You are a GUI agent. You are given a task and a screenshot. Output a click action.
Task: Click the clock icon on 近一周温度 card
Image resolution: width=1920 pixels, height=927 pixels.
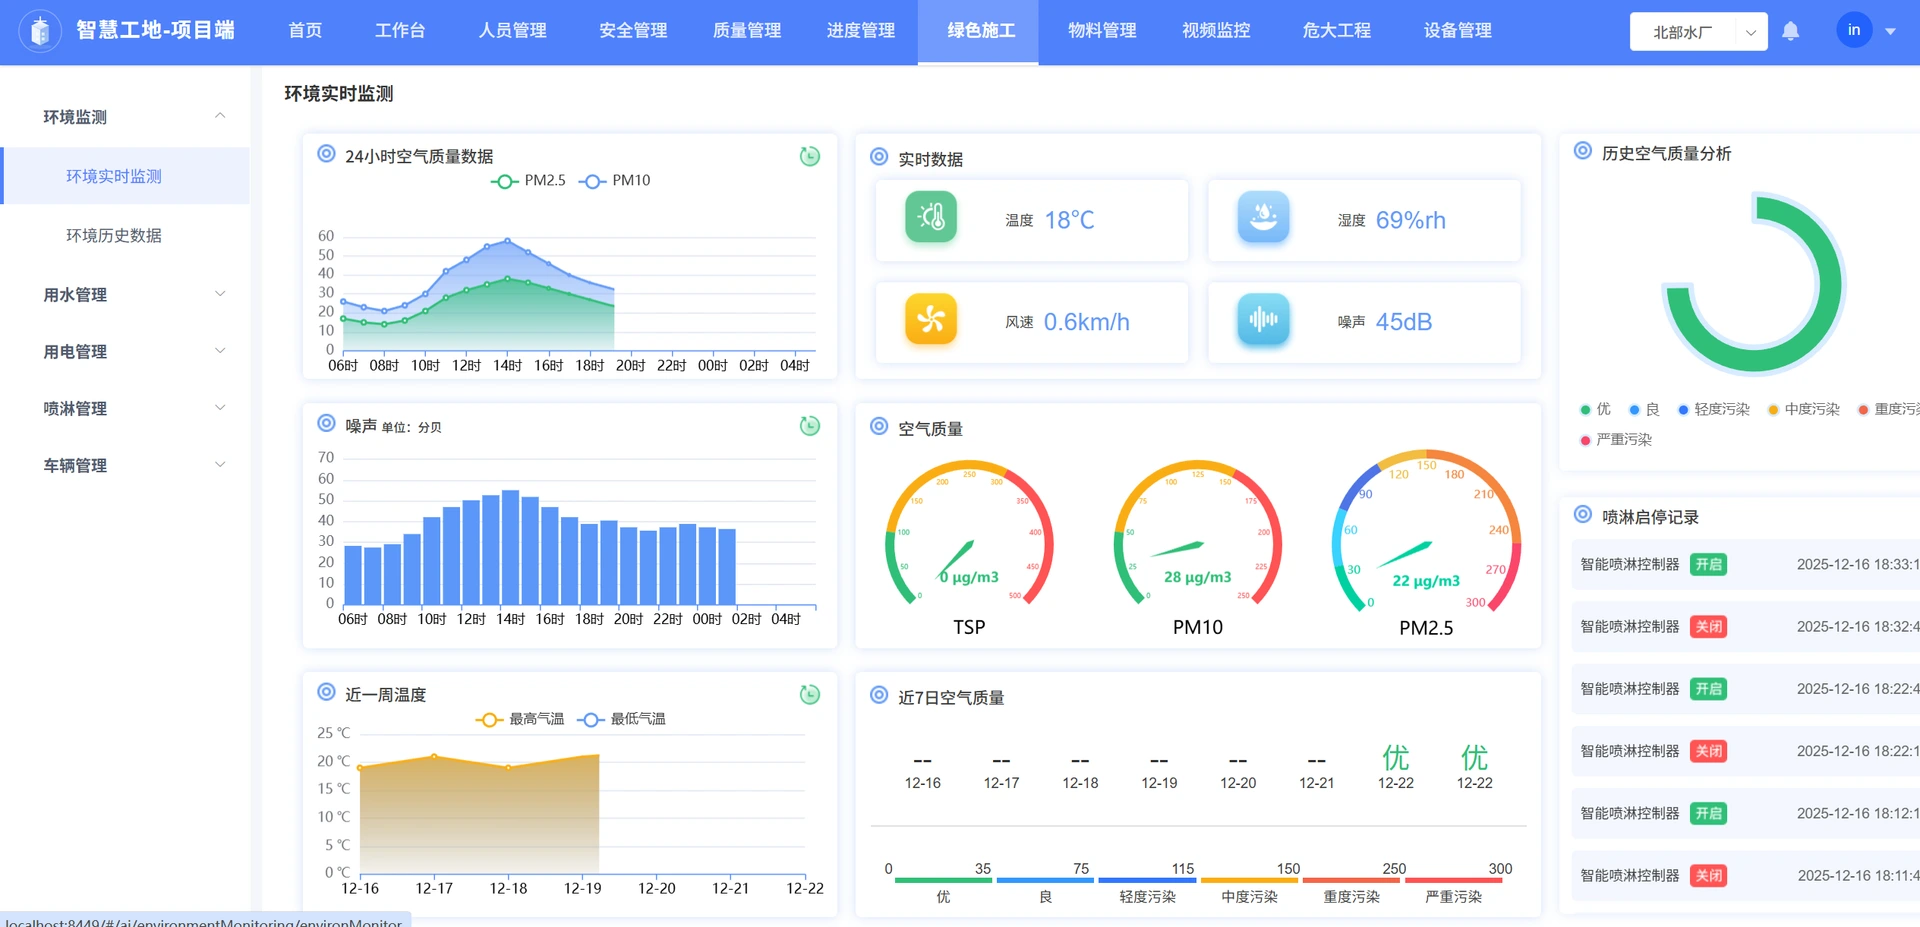810,694
